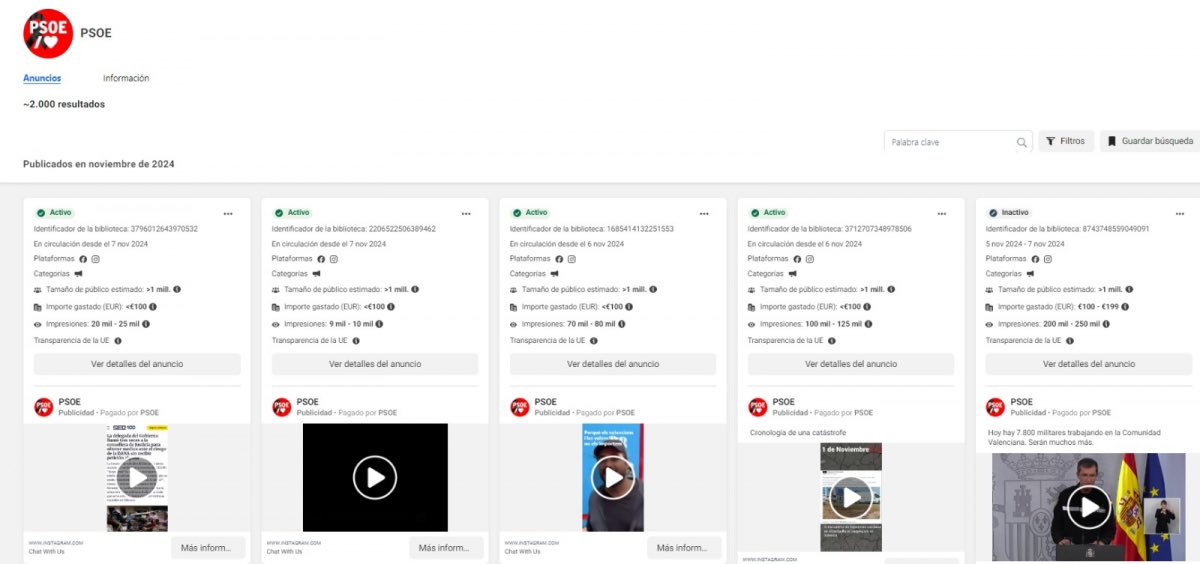Screen dimensions: 1200x564
Task: Click '5 nov 2024 - 7 nov 2024' date range
Action: coord(1028,244)
